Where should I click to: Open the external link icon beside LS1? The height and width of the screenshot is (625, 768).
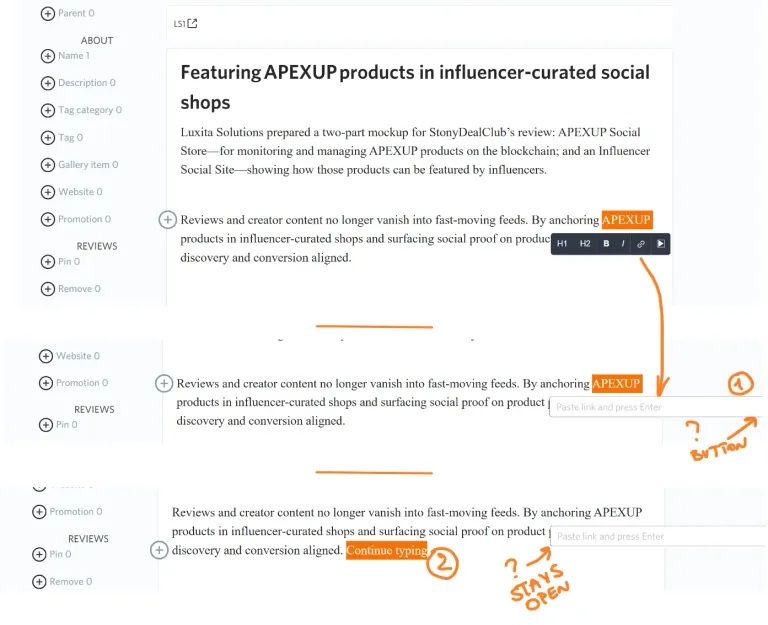192,24
